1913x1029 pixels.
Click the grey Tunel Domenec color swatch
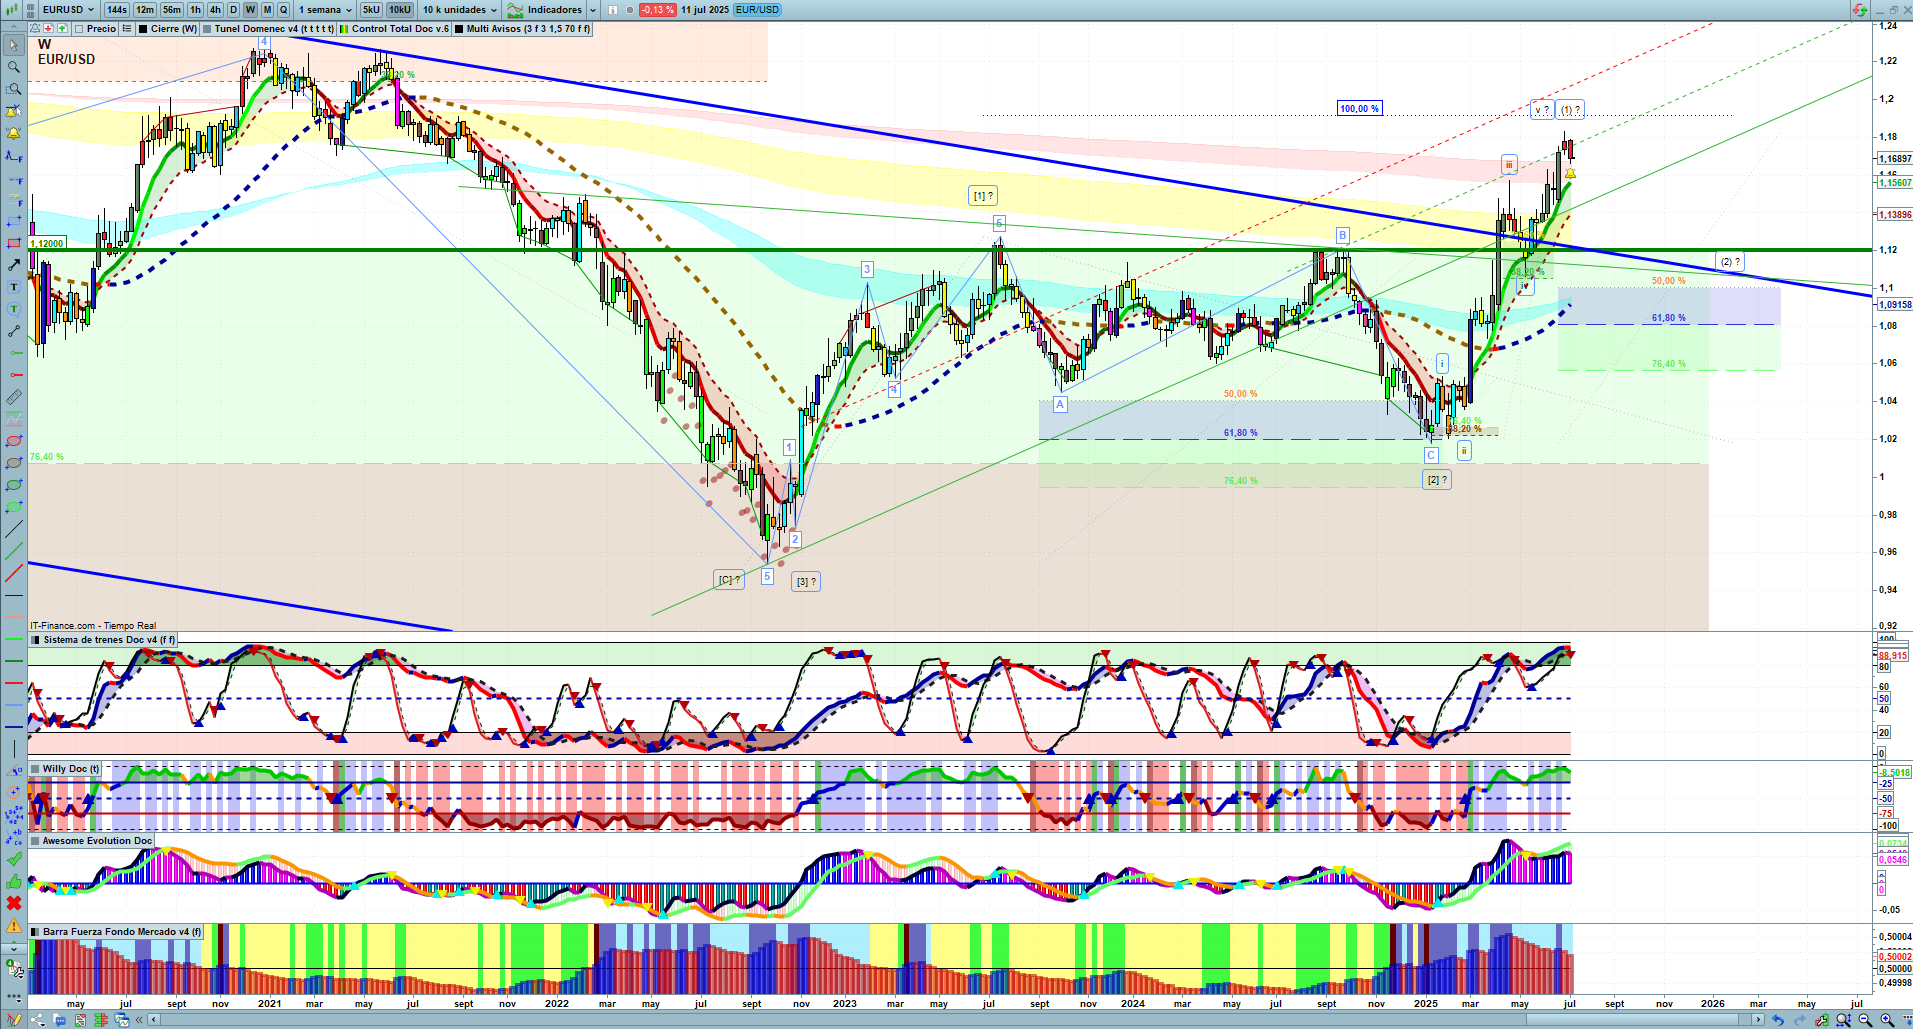click(x=207, y=29)
